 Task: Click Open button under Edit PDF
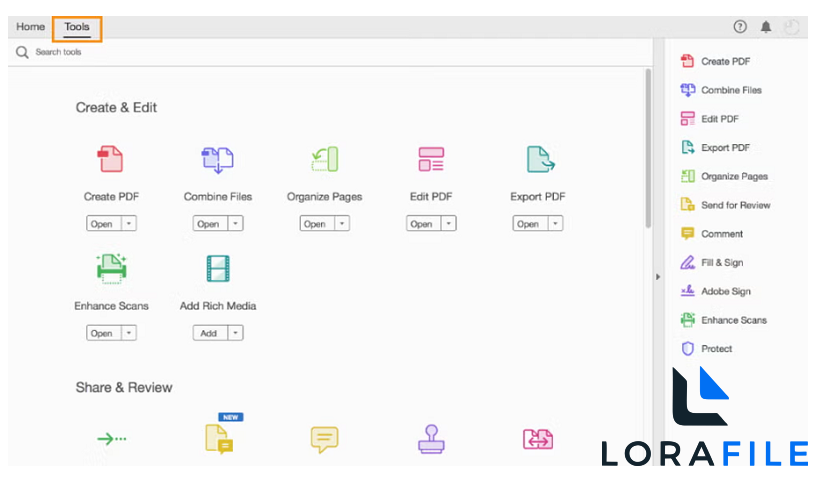[x=424, y=223]
